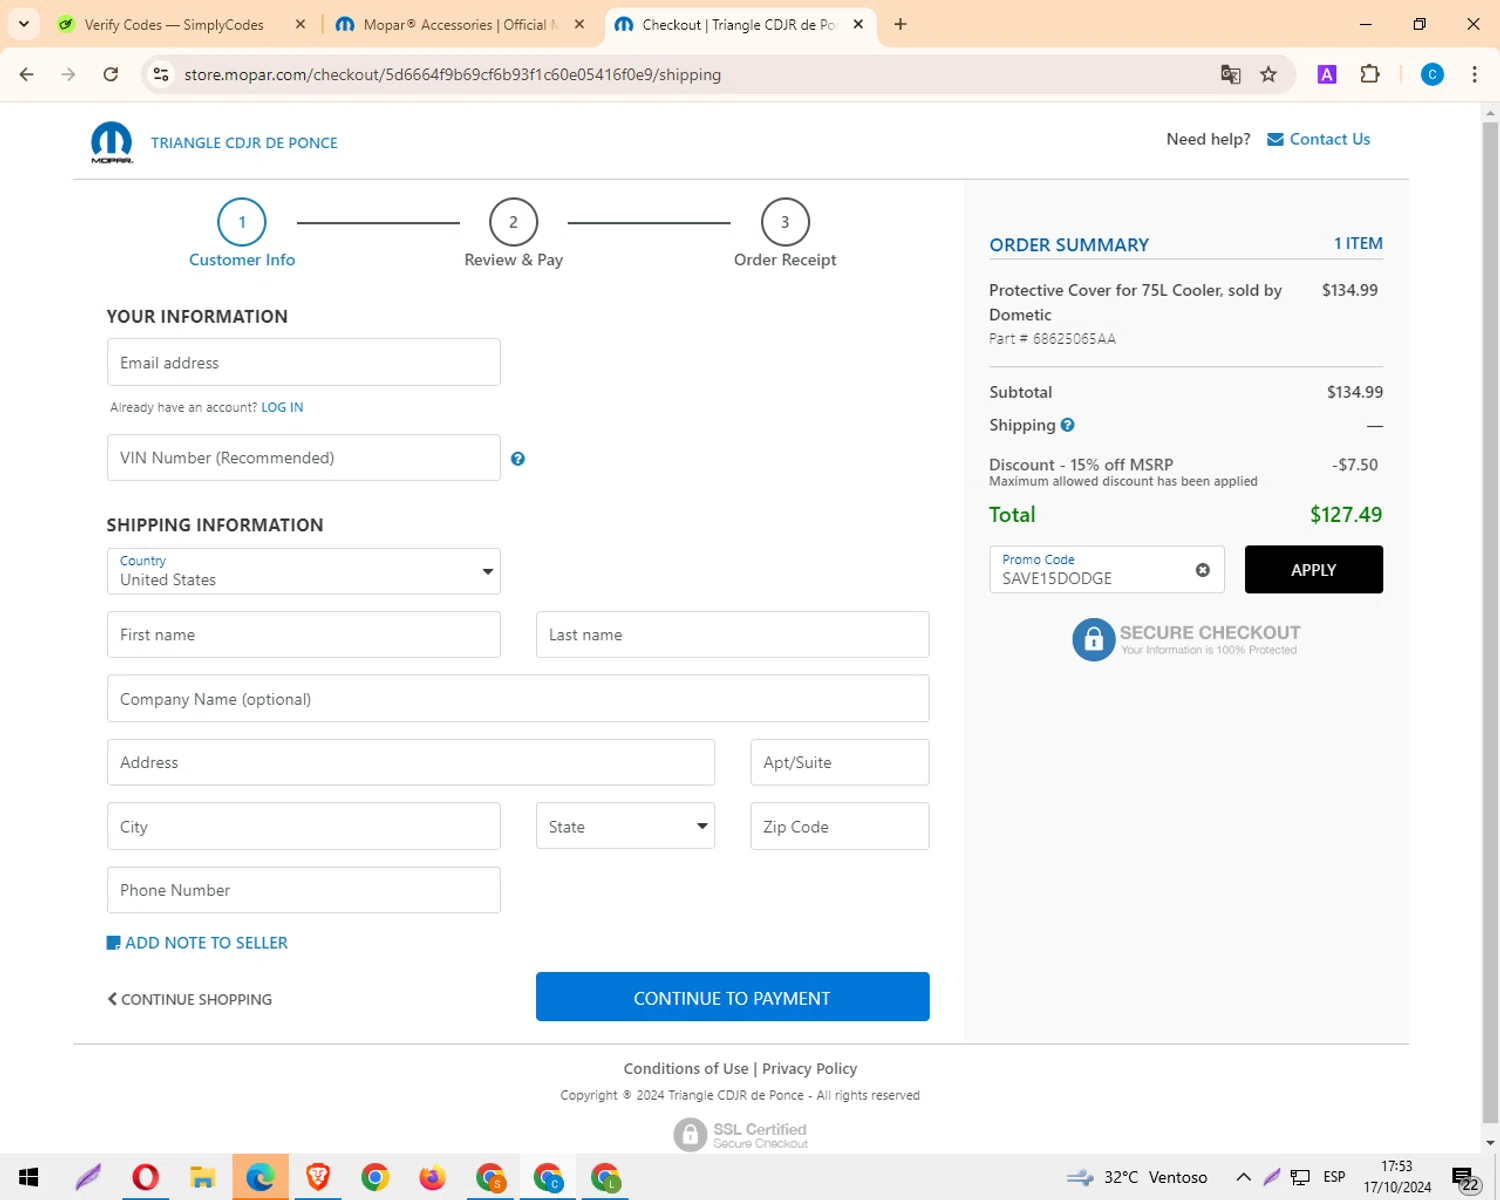Screen dimensions: 1500x1200
Task: Clear the promo code with X icon
Action: tap(1202, 570)
